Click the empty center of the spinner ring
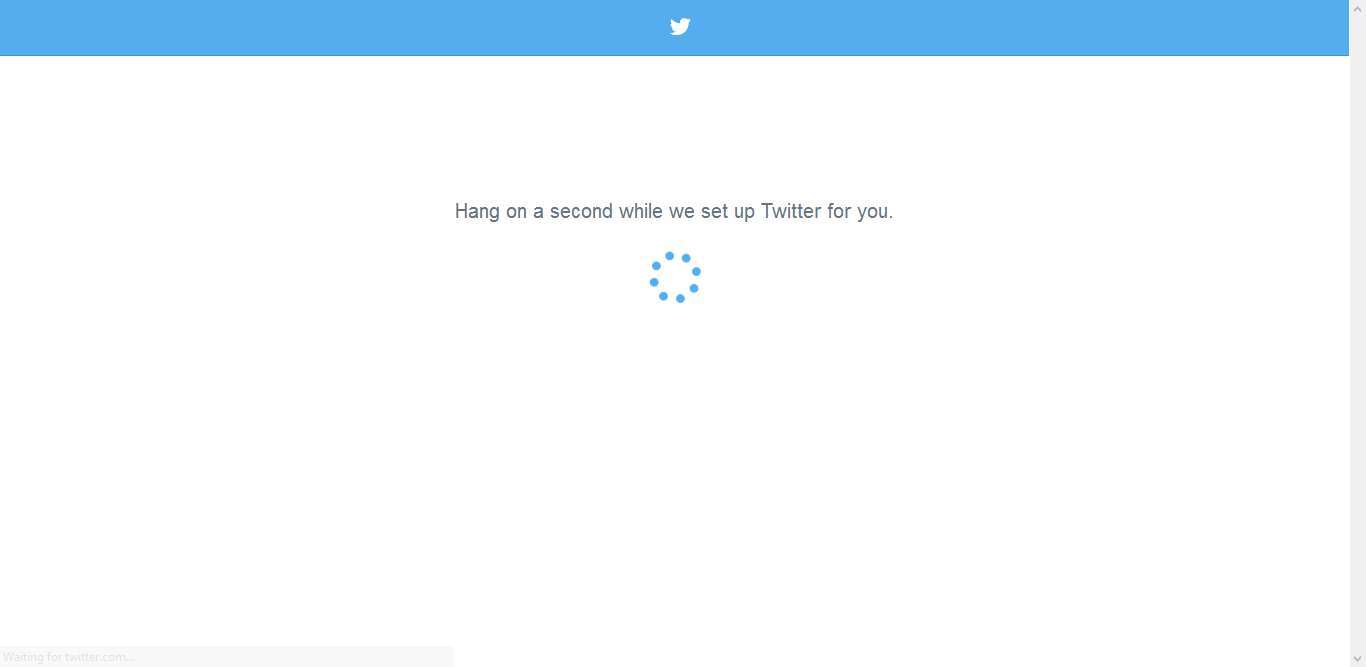 click(675, 277)
